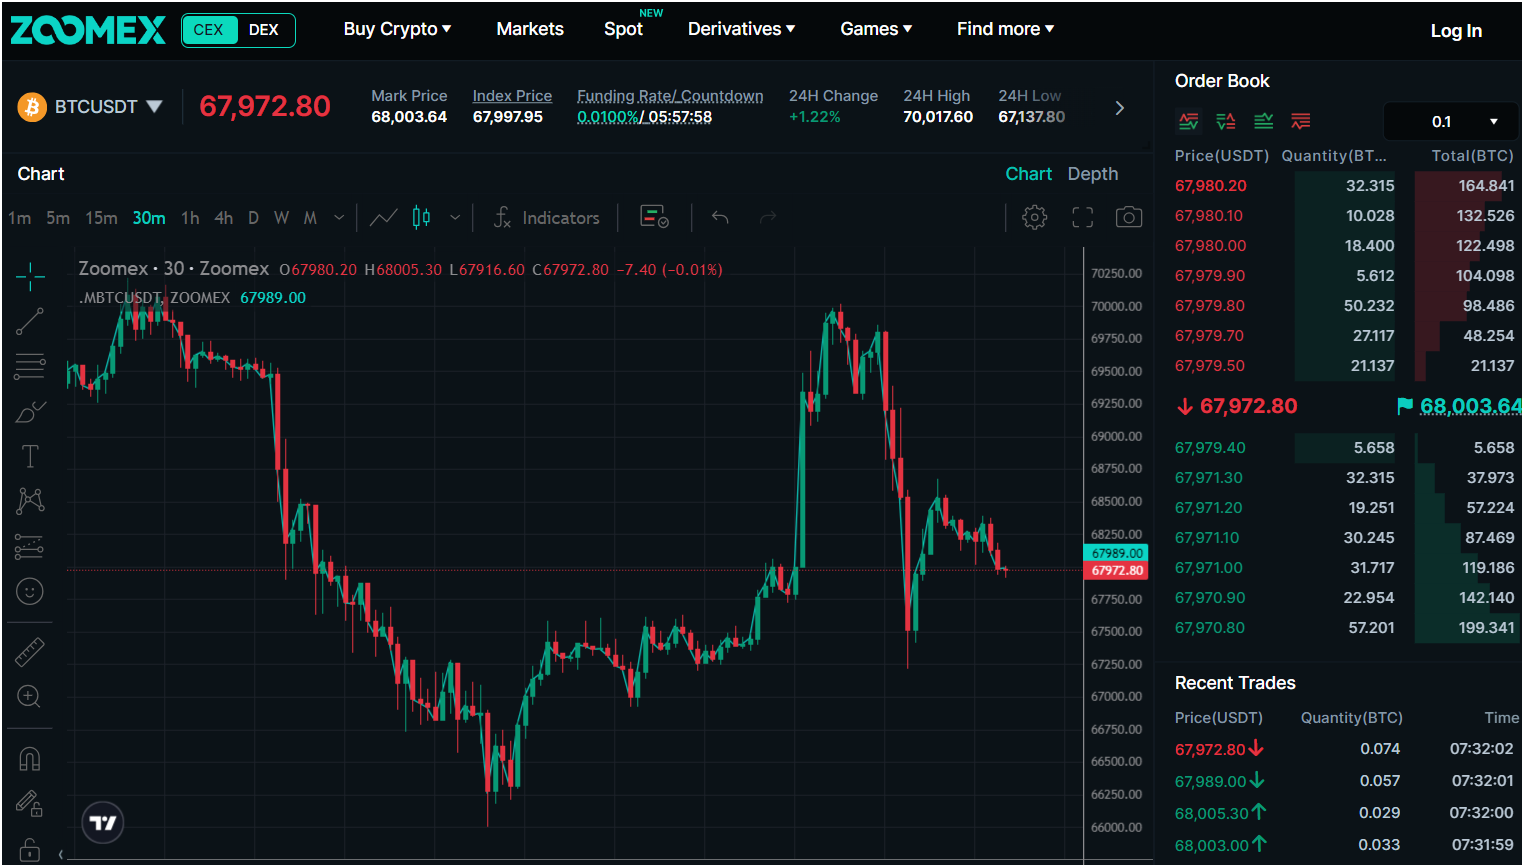Click the Log In button
Viewport: 1524px width, 867px height.
(1456, 31)
